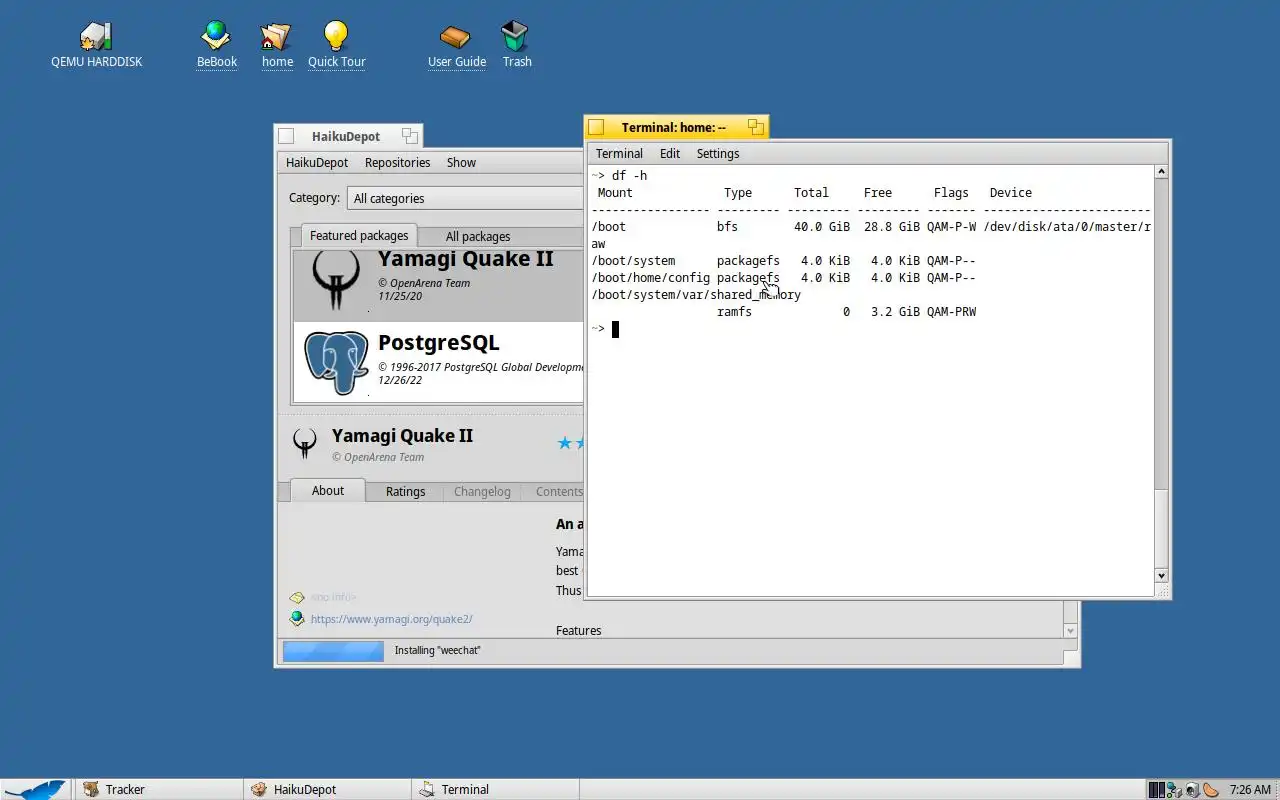This screenshot has height=800, width=1280.
Task: Select the About tab
Action: coord(327,490)
